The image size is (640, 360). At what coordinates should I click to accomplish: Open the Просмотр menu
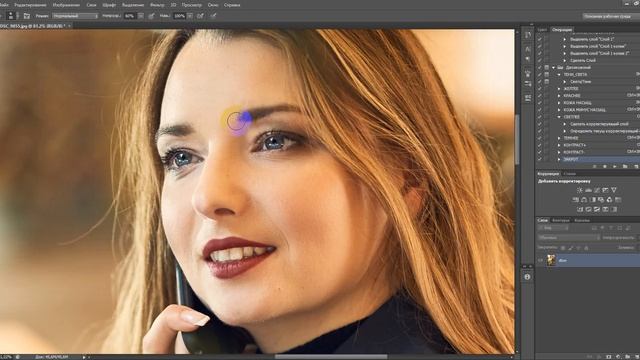(191, 5)
